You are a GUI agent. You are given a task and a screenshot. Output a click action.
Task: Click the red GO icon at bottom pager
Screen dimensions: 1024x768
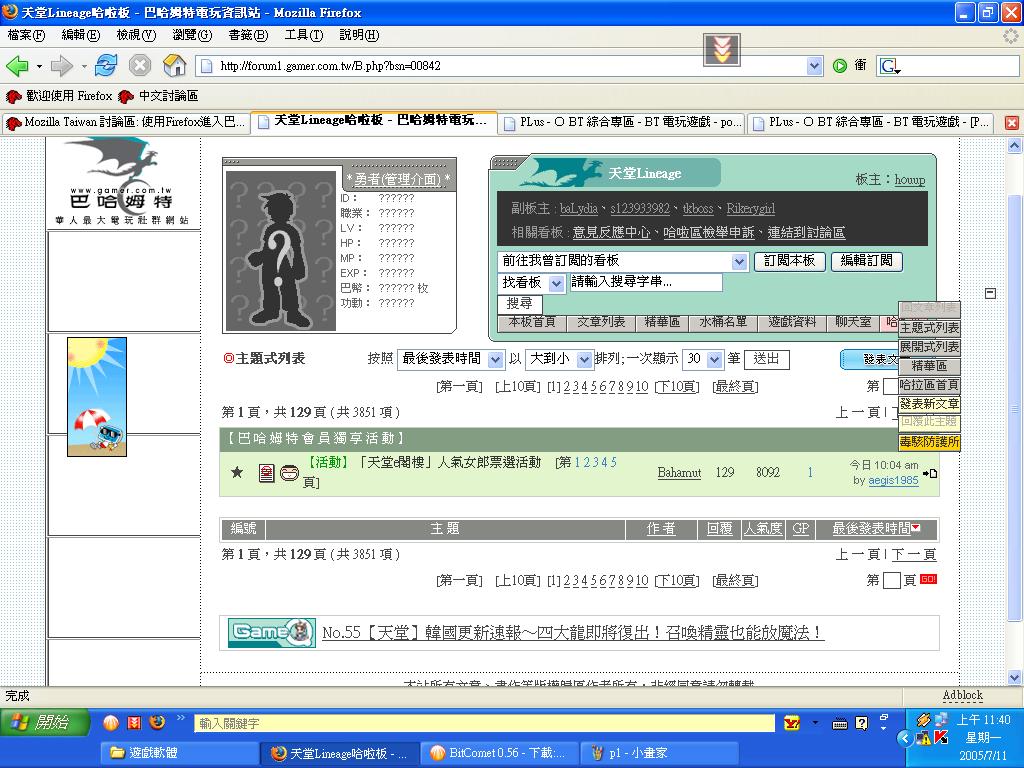928,579
